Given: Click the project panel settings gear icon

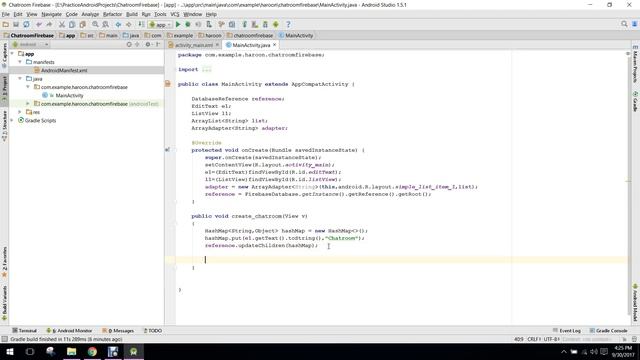Looking at the screenshot, I should 148,44.
